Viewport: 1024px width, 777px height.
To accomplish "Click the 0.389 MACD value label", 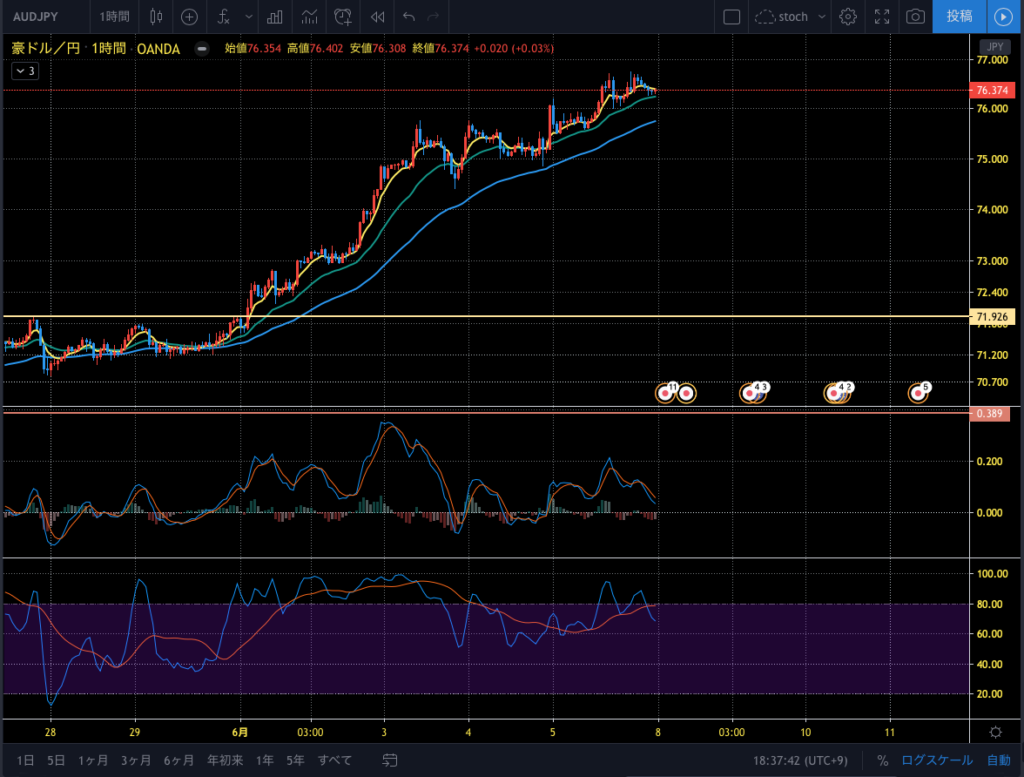I will pyautogui.click(x=989, y=413).
